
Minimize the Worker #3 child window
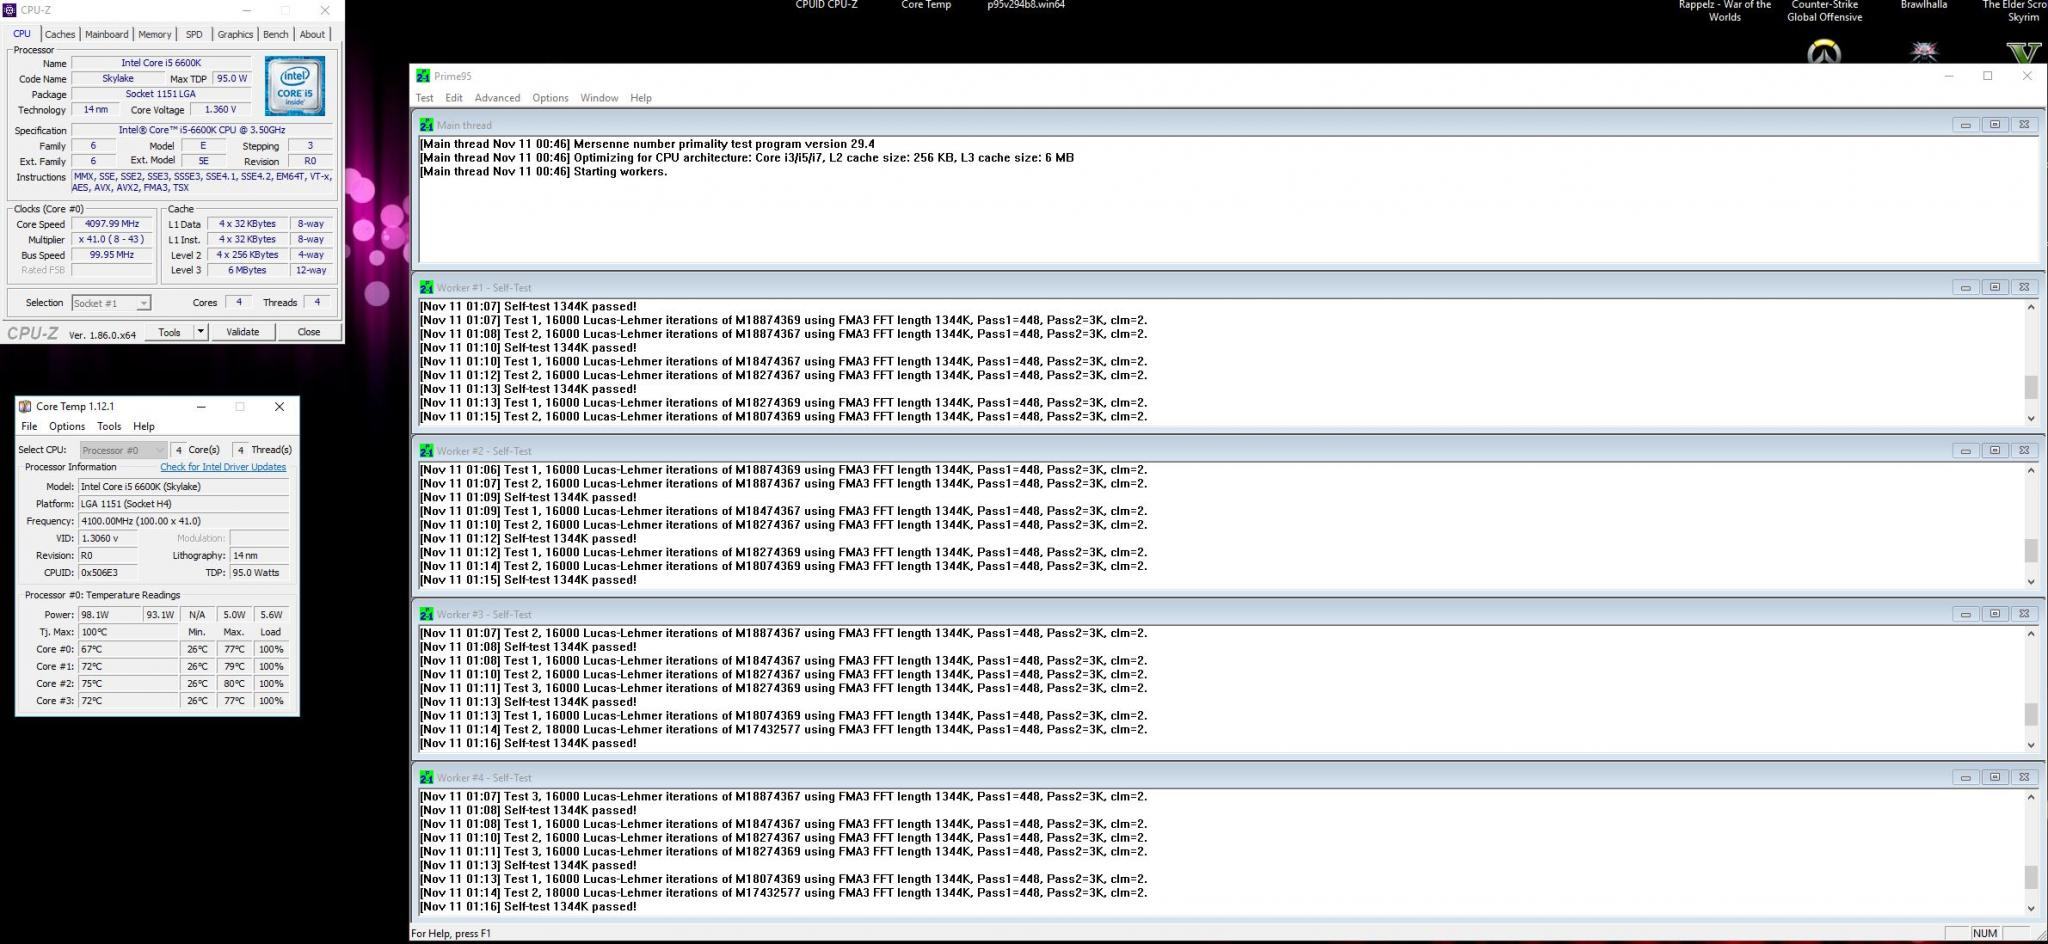(x=1965, y=614)
